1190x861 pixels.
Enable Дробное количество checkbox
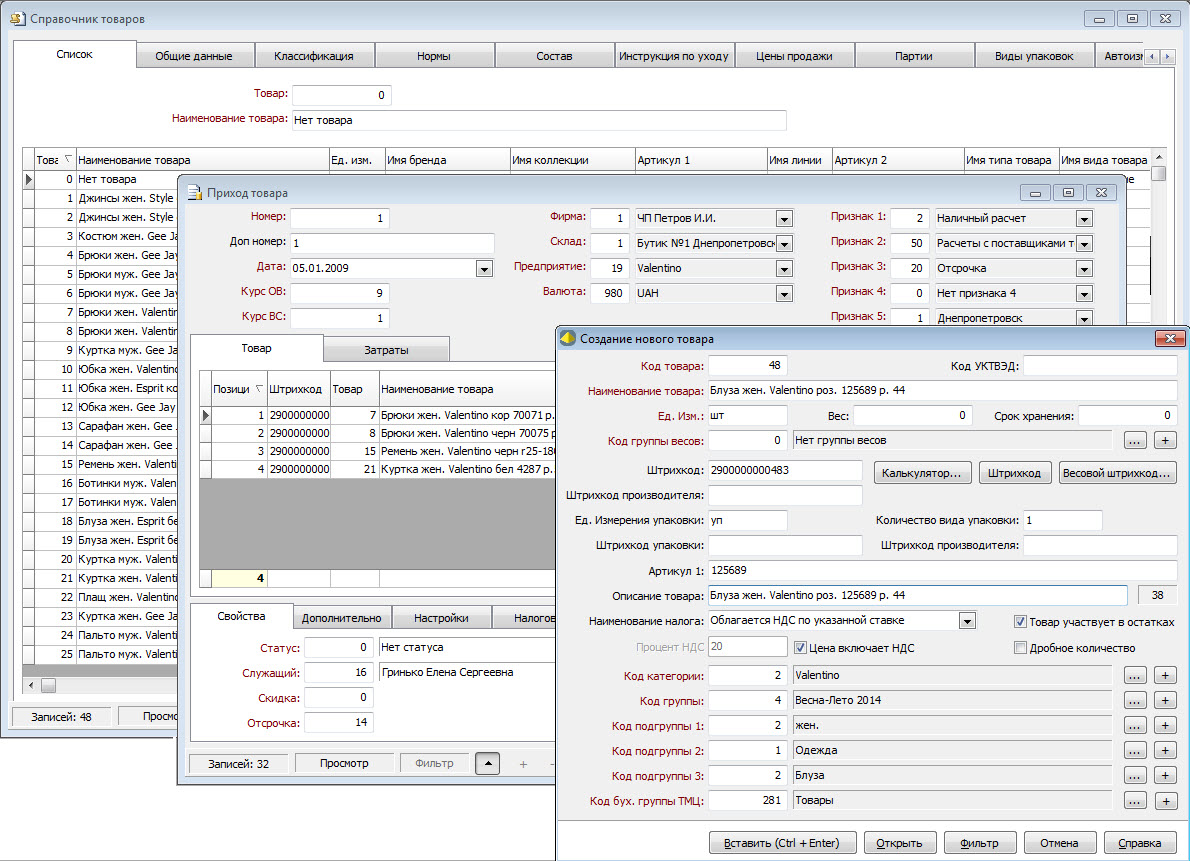coord(1020,648)
